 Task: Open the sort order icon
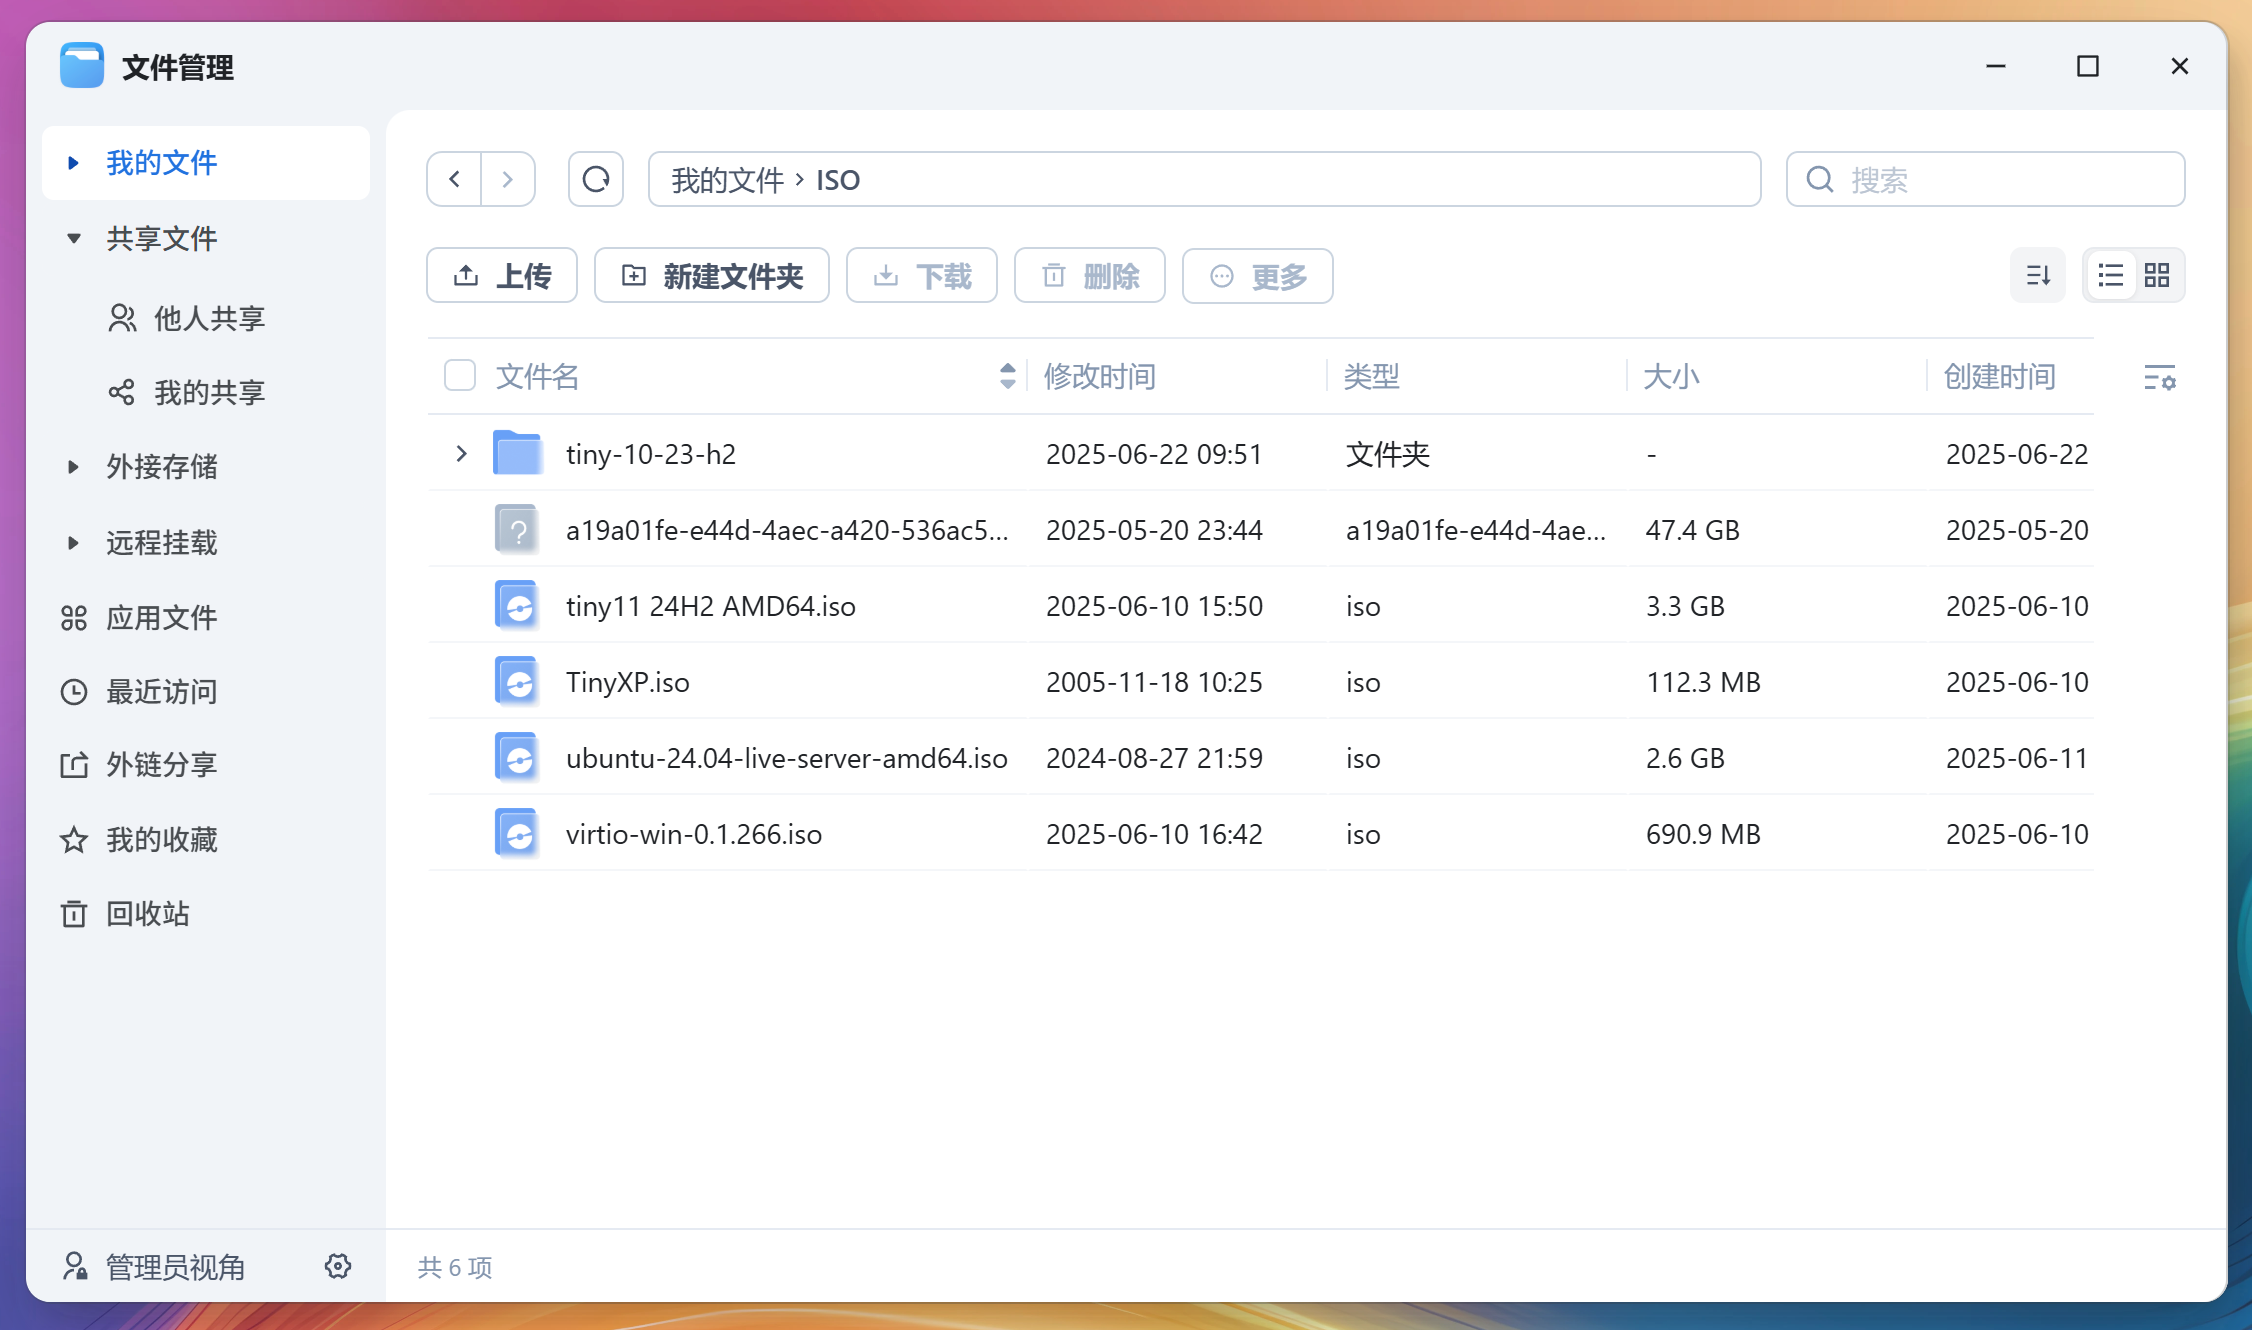[x=2037, y=275]
